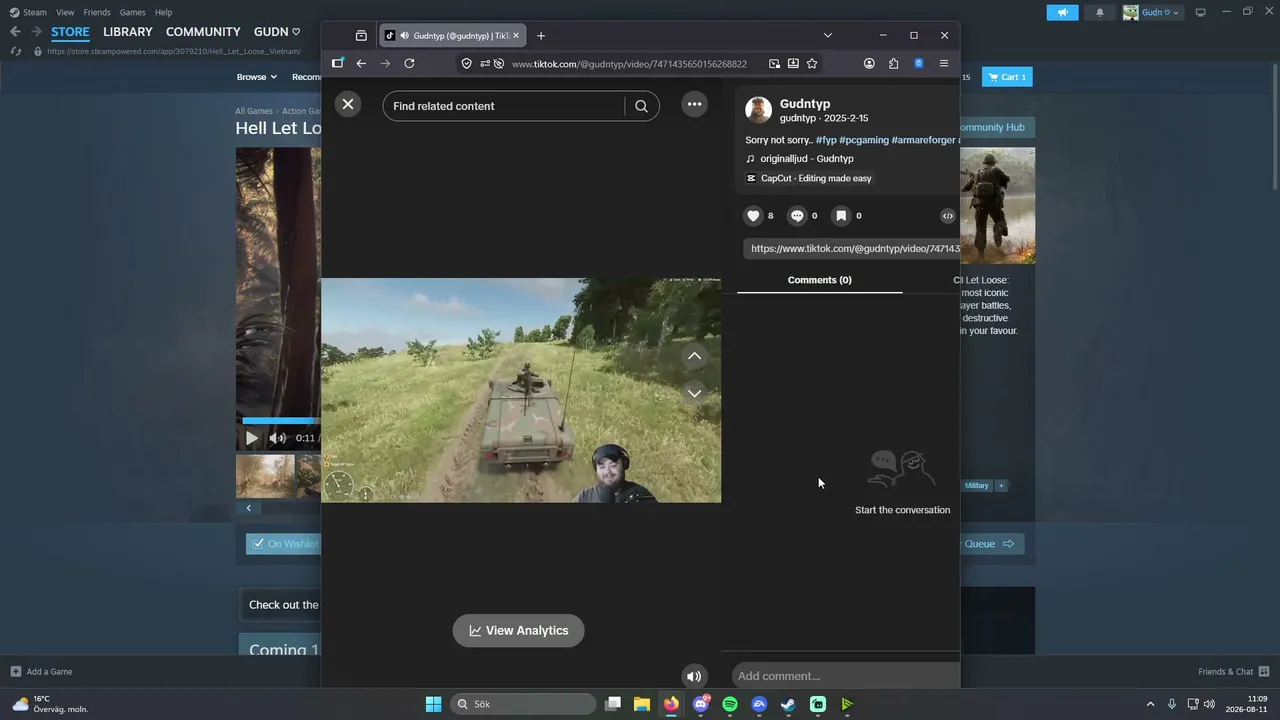Open Spotify from the taskbar
This screenshot has height=720, width=1280.
point(730,704)
